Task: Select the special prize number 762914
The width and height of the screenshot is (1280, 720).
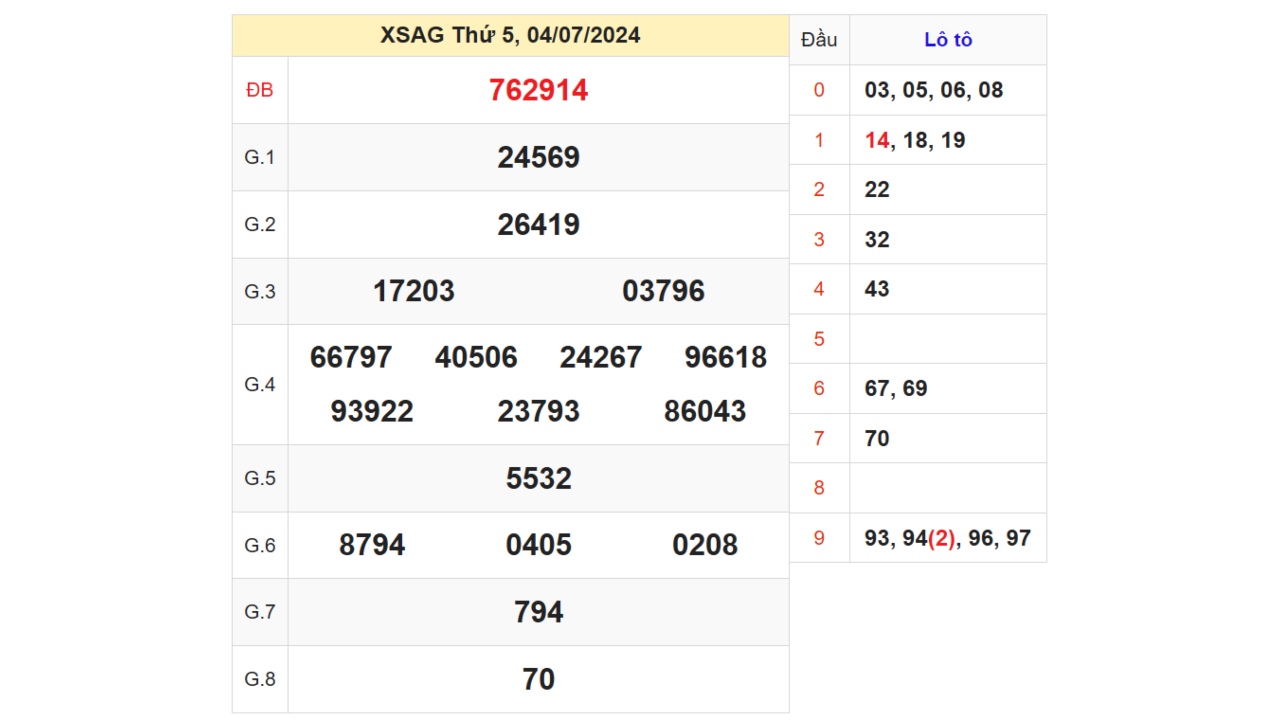Action: [538, 90]
